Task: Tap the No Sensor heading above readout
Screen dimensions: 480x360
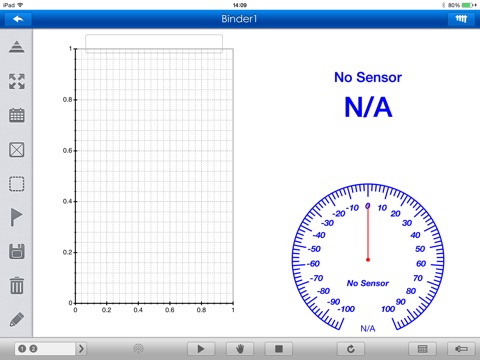Action: click(x=368, y=77)
